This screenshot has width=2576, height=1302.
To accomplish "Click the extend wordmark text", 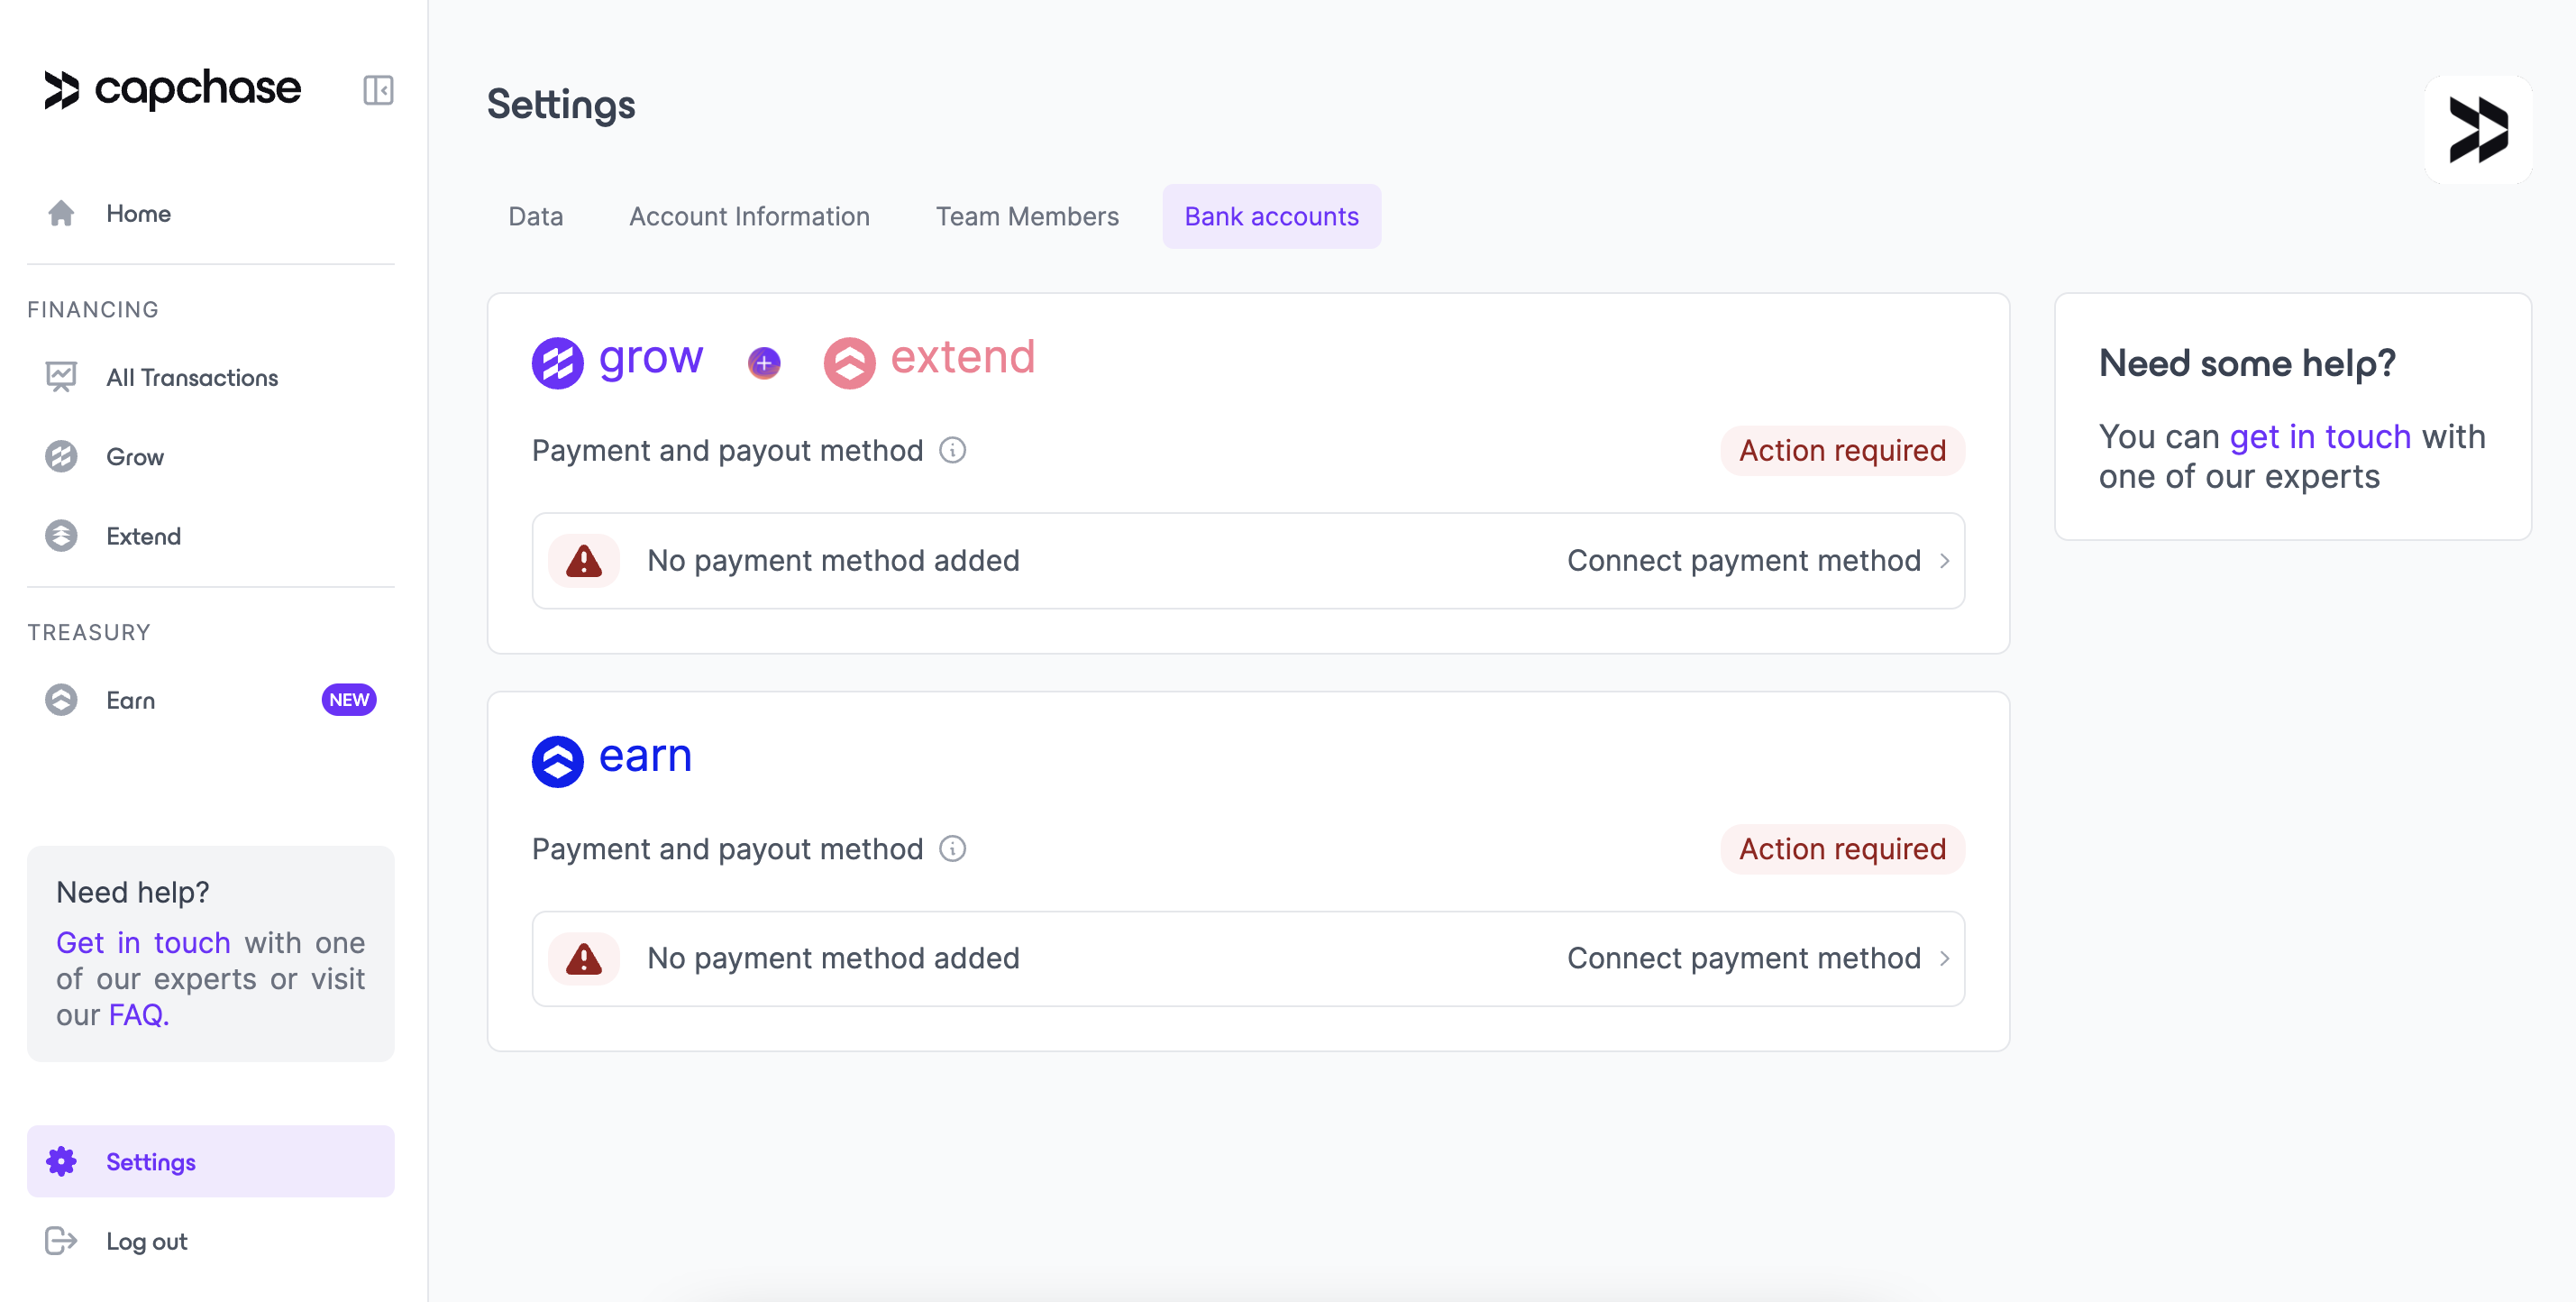I will pos(962,356).
